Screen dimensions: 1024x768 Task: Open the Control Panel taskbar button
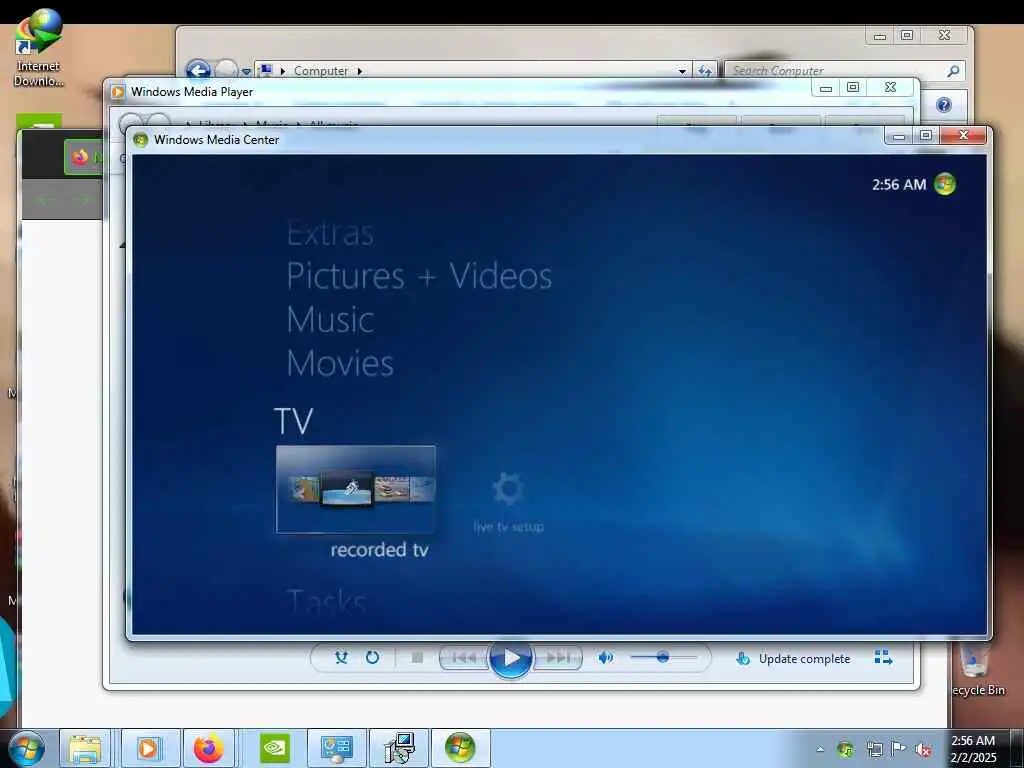click(336, 748)
